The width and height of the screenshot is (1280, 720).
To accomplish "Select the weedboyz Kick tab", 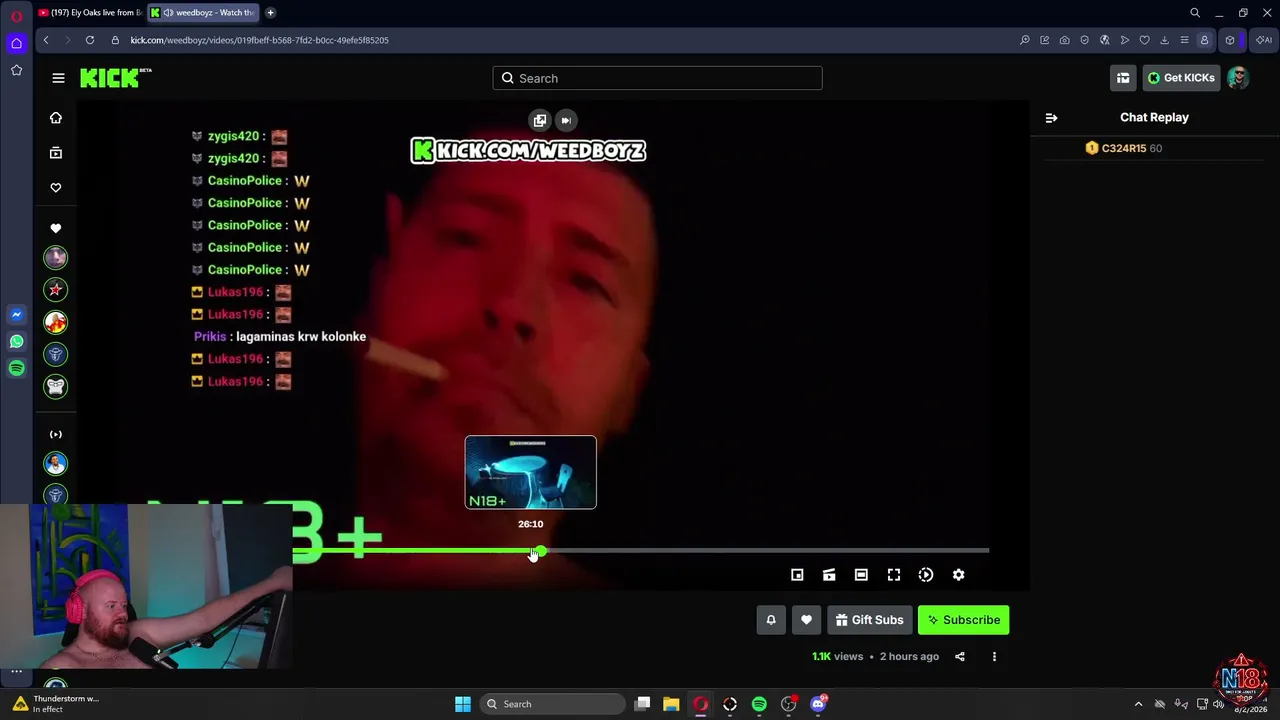I will (204, 13).
